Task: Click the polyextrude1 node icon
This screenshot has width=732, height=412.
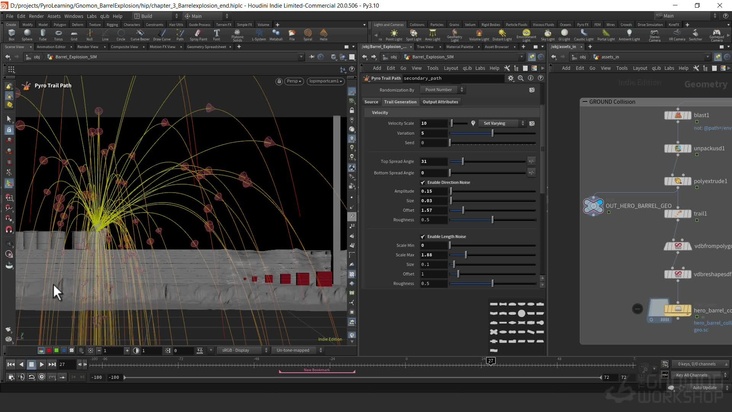Action: pyautogui.click(x=678, y=181)
